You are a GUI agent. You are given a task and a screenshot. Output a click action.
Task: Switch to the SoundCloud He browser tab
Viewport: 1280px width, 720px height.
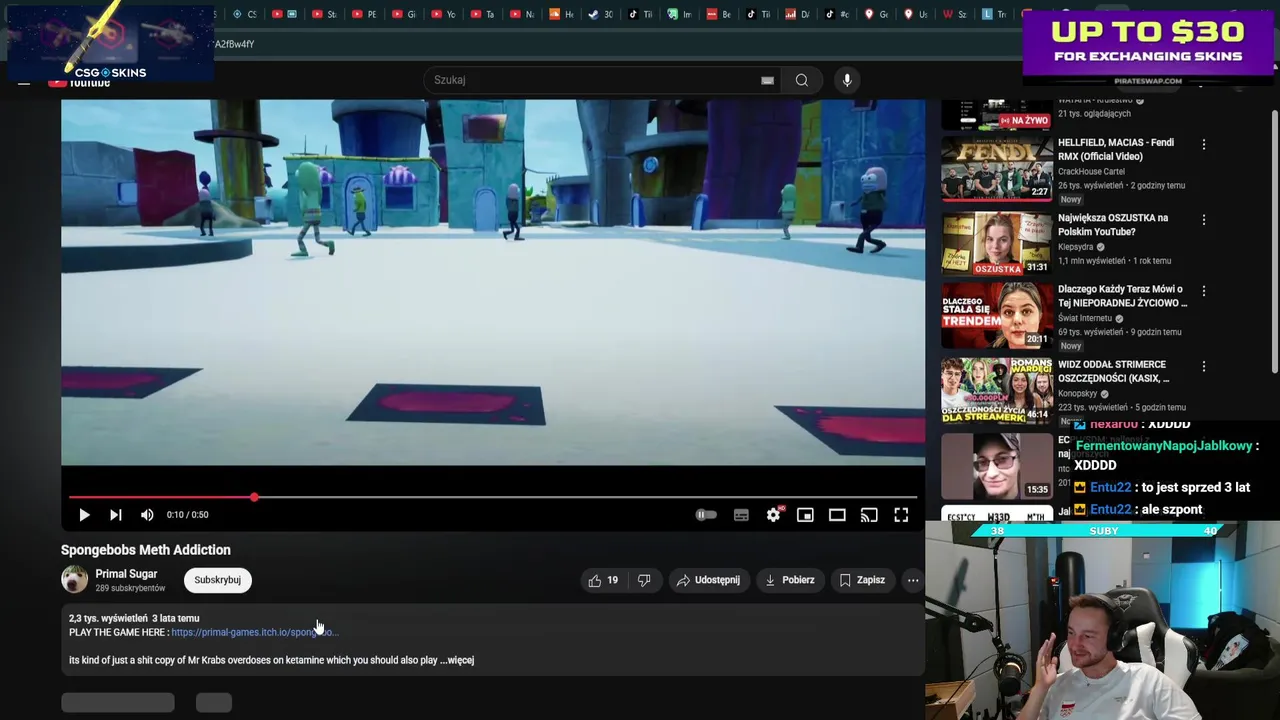[x=563, y=14]
